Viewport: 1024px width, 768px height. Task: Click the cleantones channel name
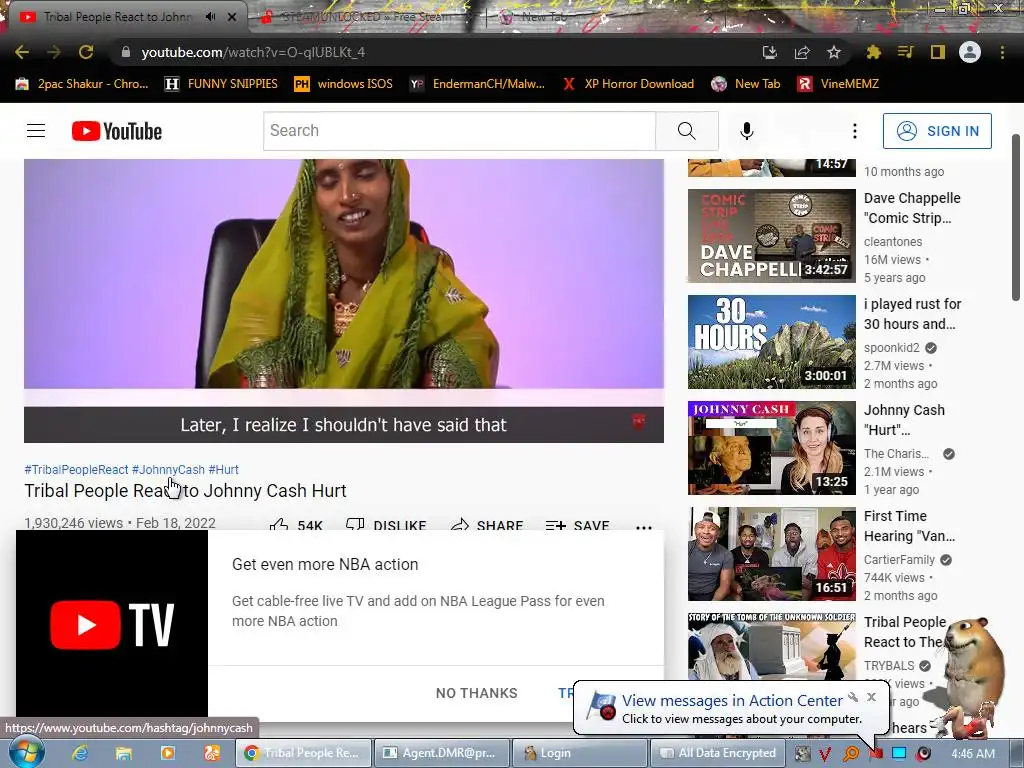tap(893, 242)
